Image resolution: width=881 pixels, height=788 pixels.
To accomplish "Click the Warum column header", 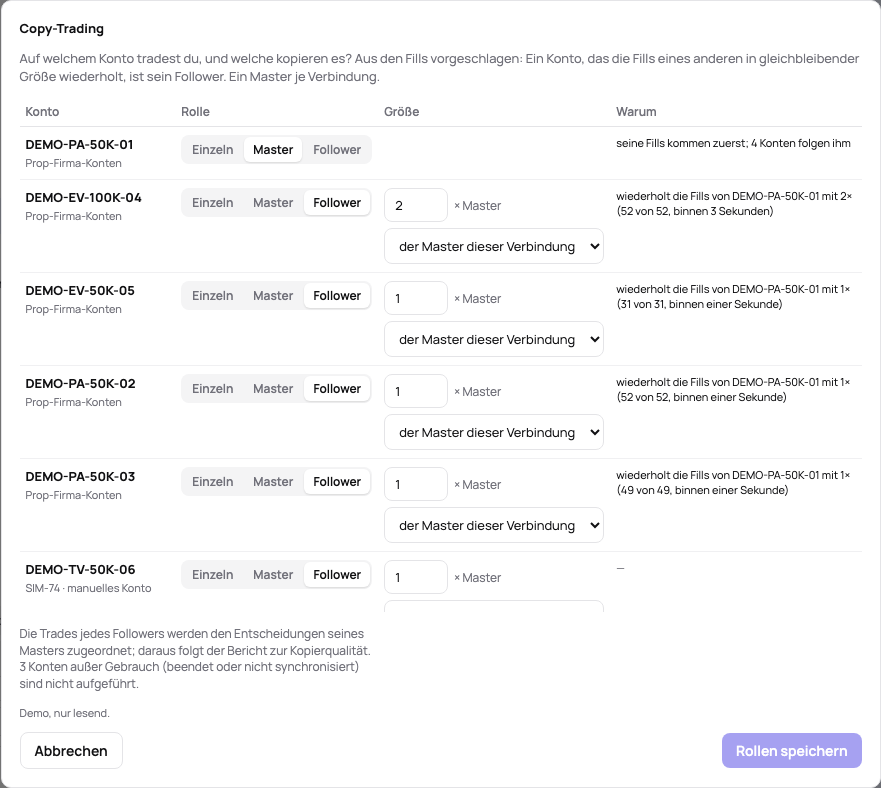I will [x=636, y=111].
